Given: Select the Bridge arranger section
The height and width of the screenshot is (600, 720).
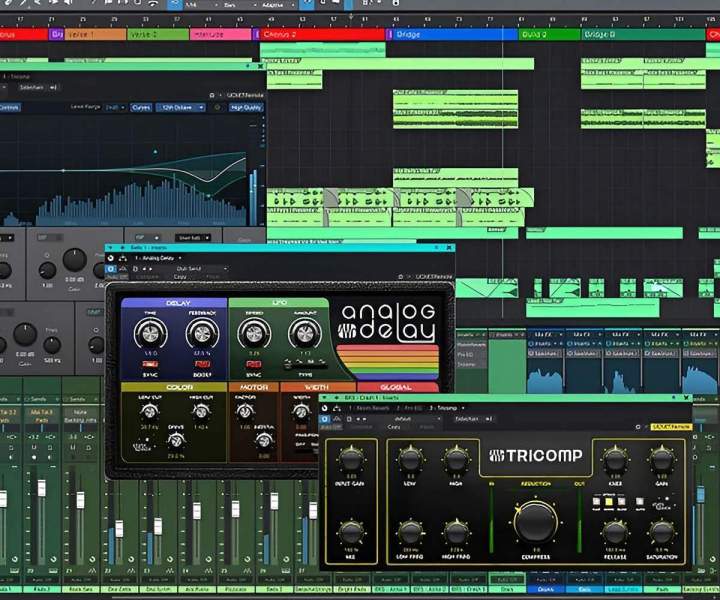Looking at the screenshot, I should tap(455, 34).
